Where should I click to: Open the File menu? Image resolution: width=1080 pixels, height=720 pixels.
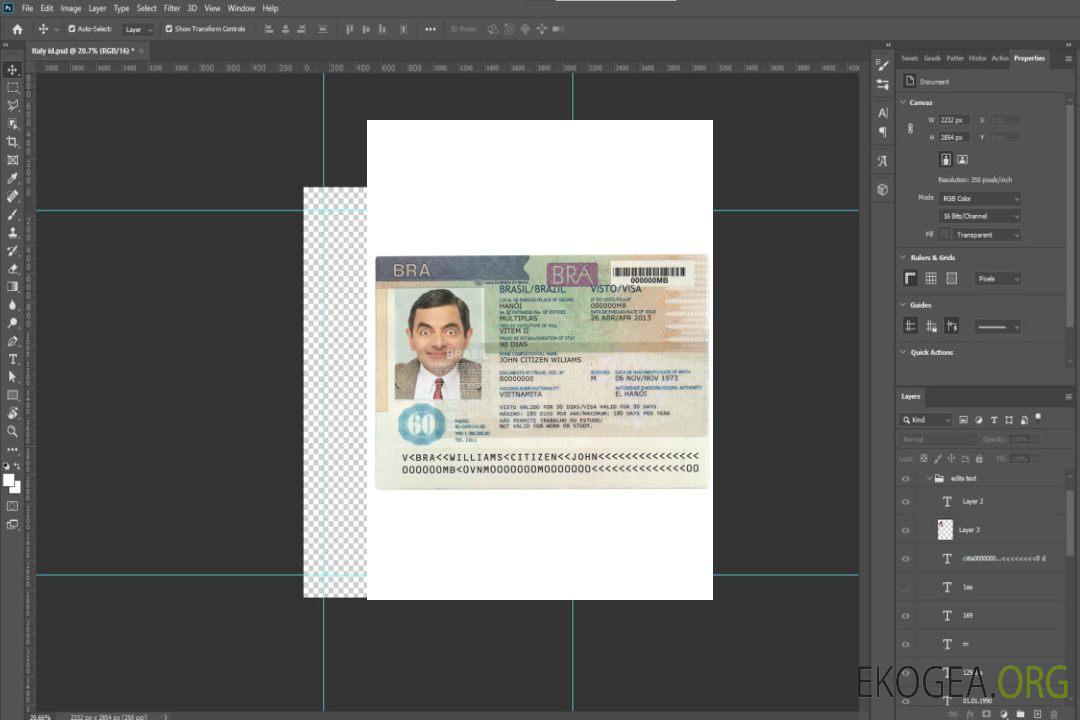[27, 8]
